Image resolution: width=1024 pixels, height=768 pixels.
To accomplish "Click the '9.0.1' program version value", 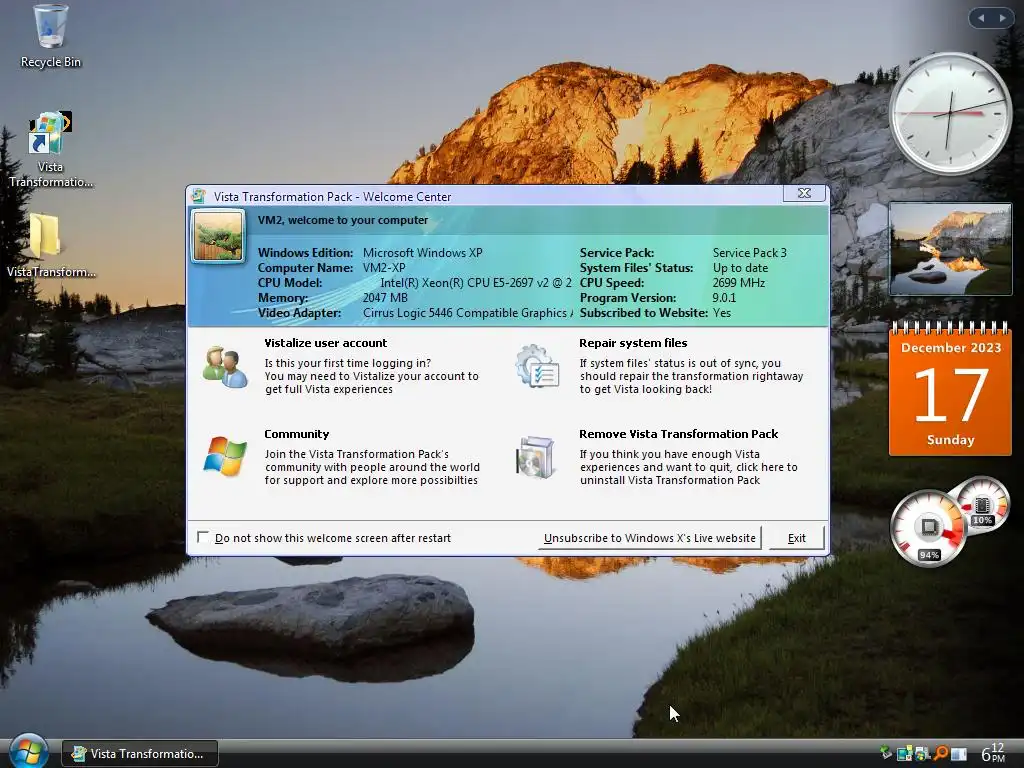I will 724,298.
